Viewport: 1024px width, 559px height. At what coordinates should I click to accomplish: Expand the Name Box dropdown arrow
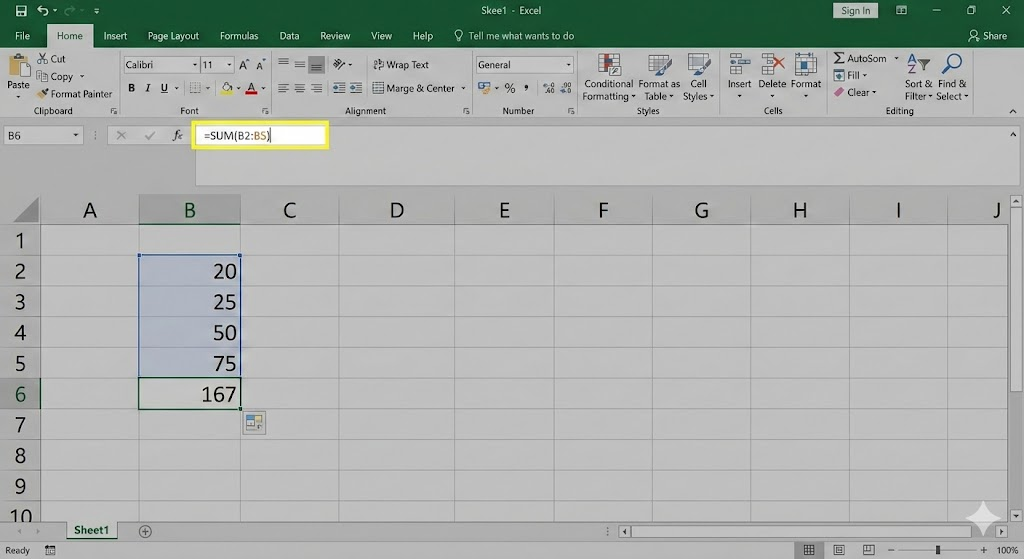76,136
